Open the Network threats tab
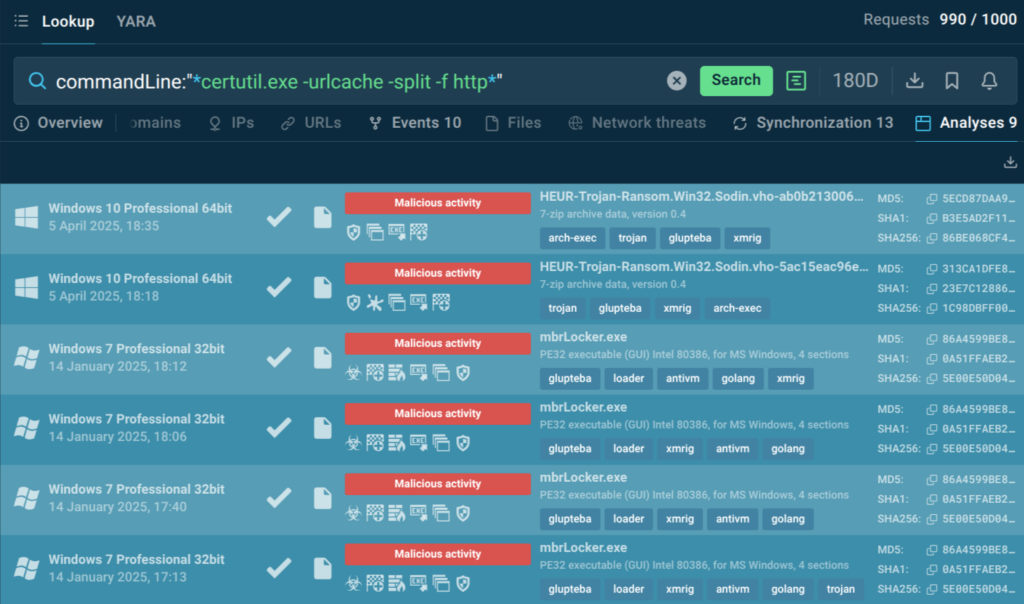The height and width of the screenshot is (604, 1024). click(x=637, y=123)
